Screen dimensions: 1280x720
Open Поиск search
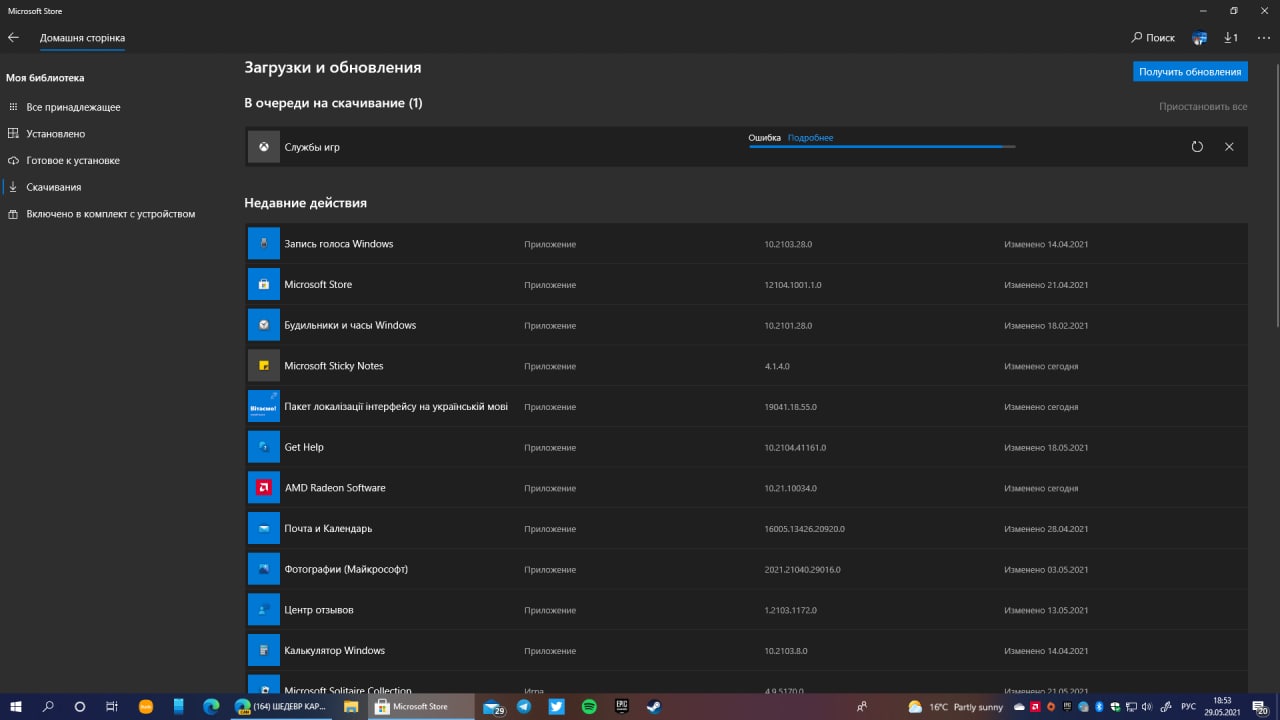[x=1153, y=38]
